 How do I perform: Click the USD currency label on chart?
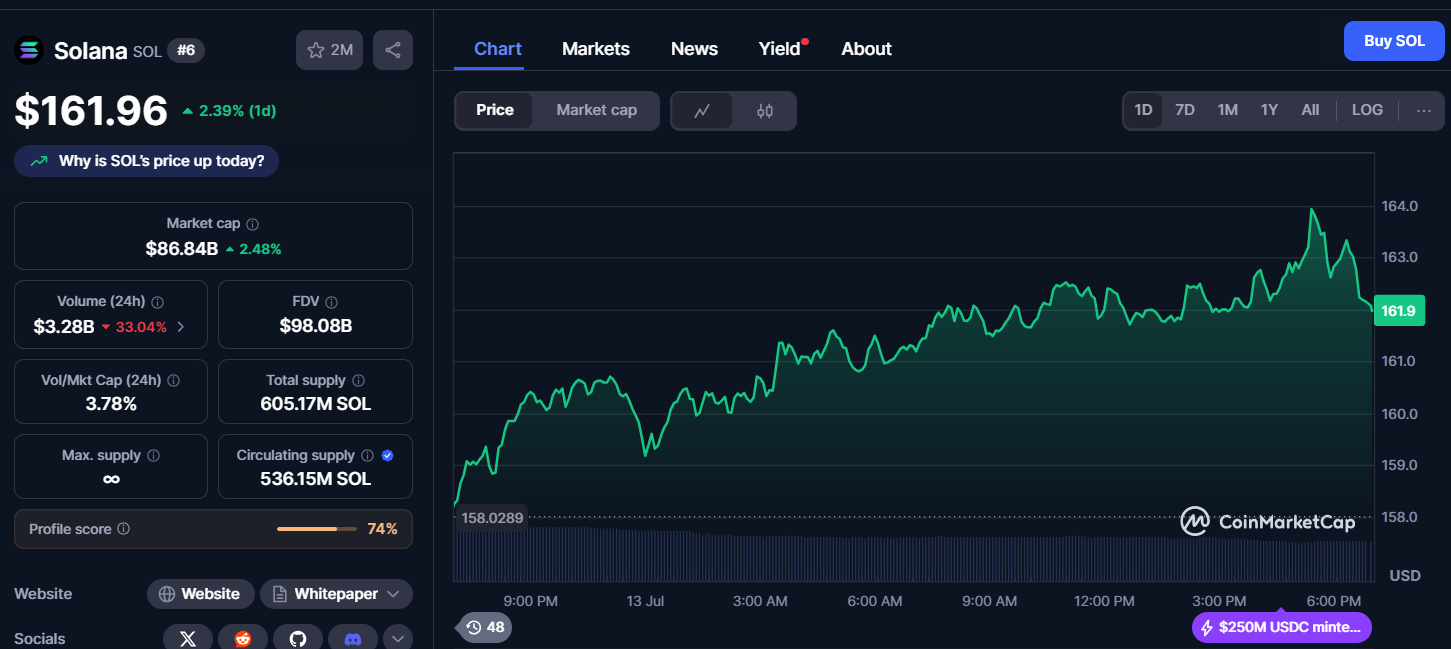[x=1404, y=575]
